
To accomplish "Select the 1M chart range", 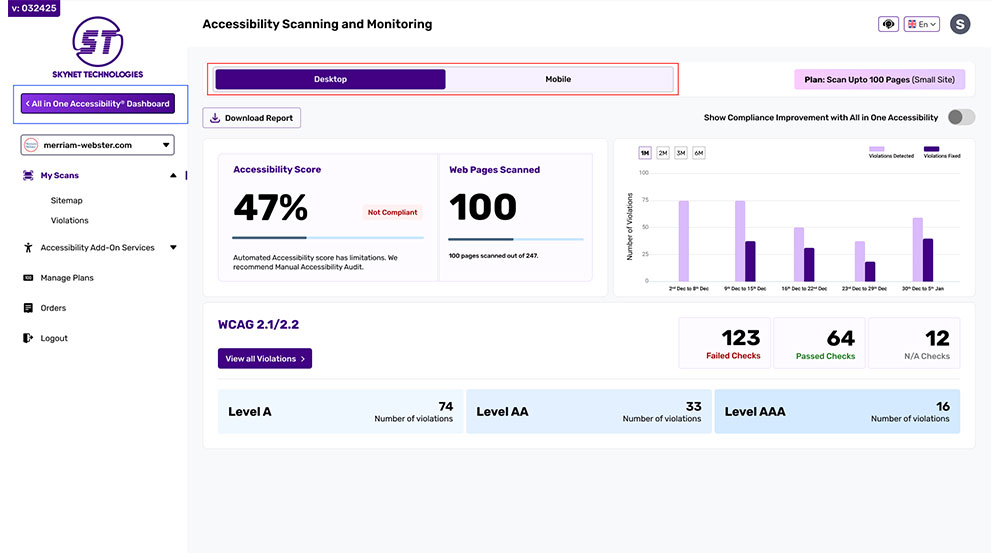I will tap(645, 153).
